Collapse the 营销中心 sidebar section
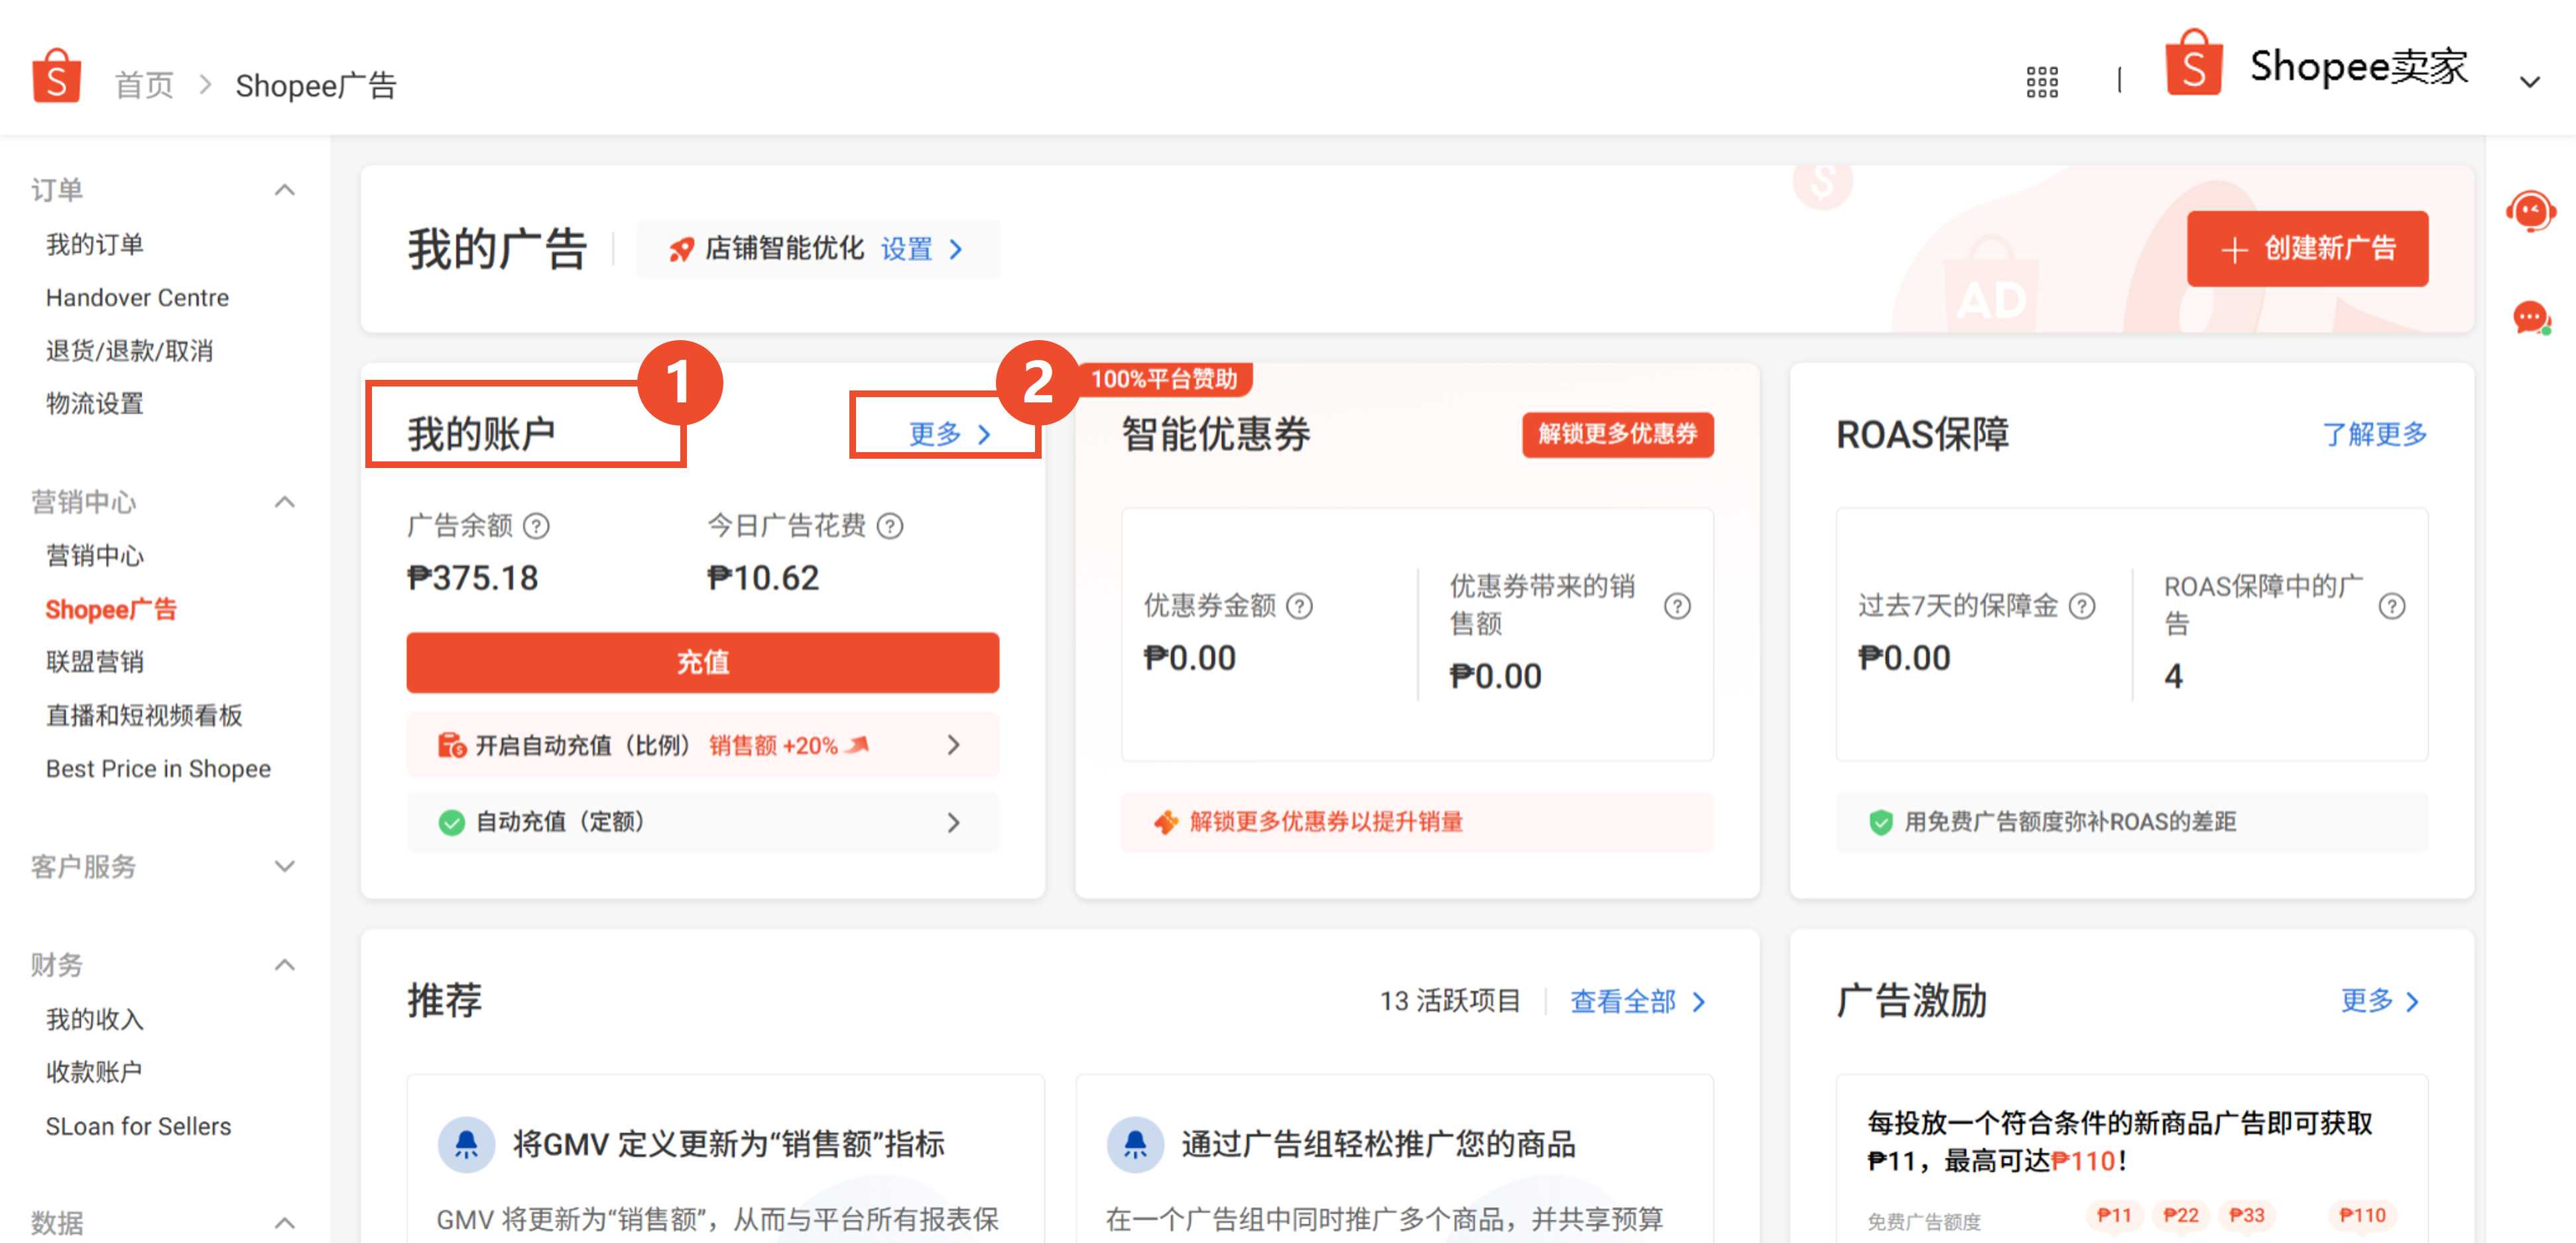Image resolution: width=2576 pixels, height=1243 pixels. click(285, 502)
